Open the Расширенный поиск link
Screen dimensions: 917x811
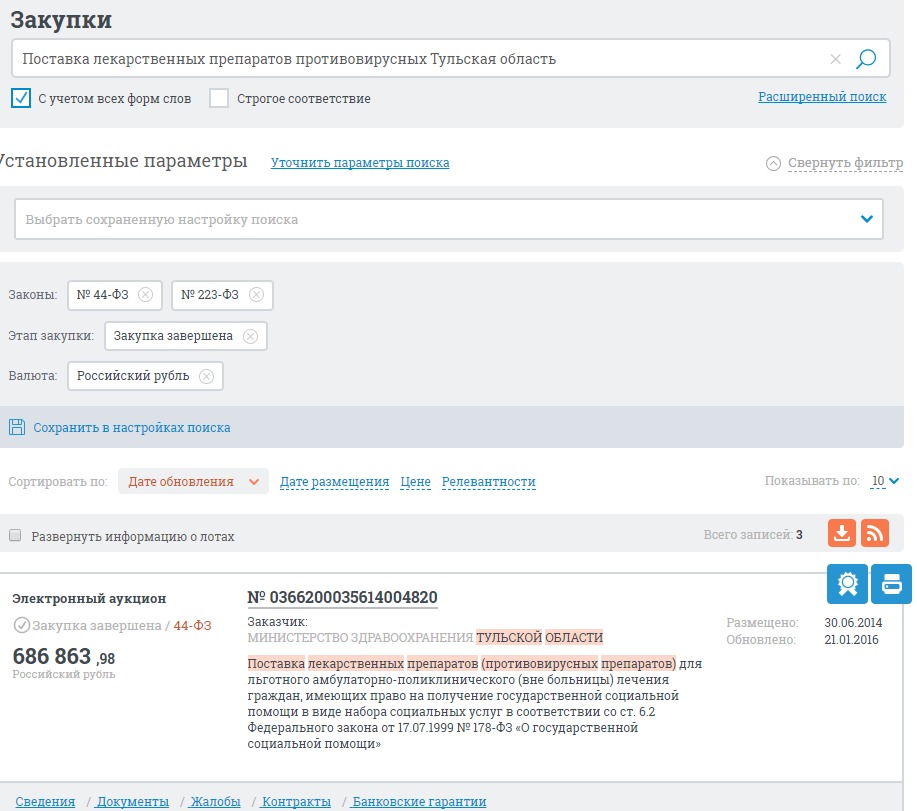(822, 97)
